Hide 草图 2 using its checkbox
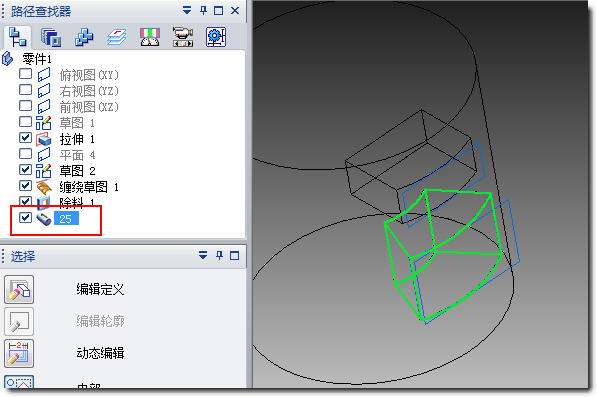 tap(26, 169)
